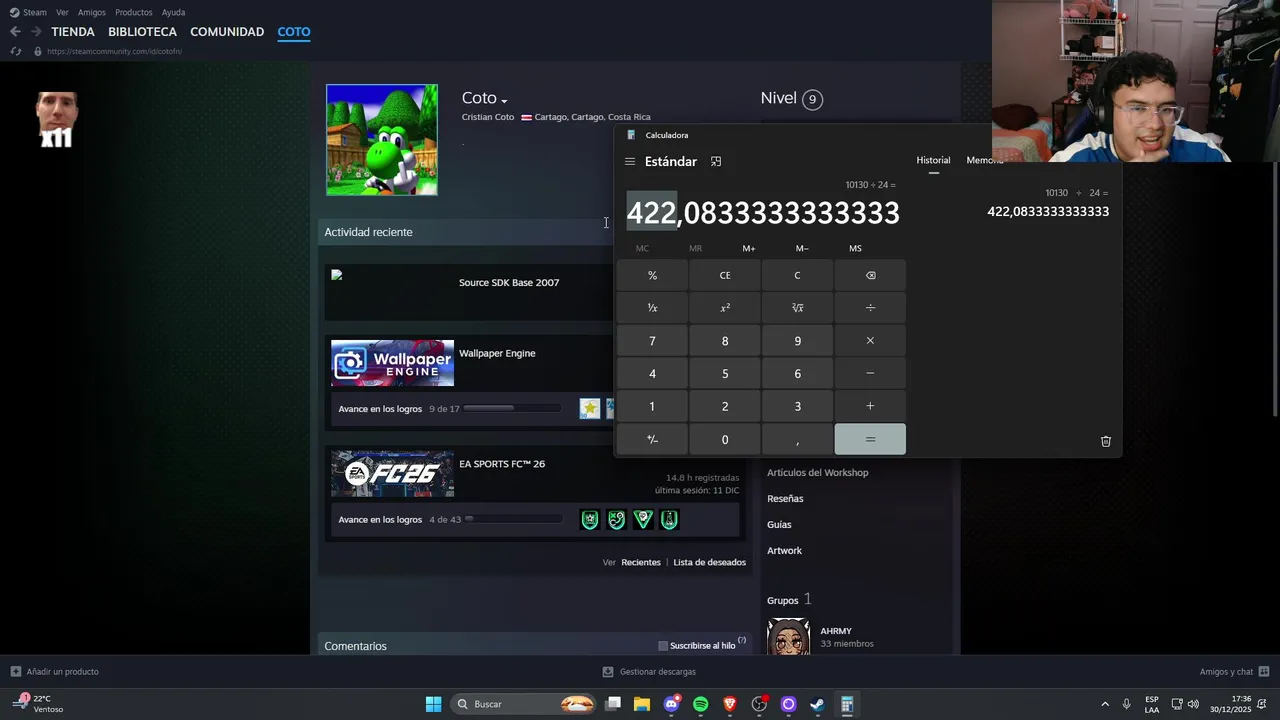This screenshot has width=1280, height=720.
Task: Click the number 0 key
Action: click(725, 439)
